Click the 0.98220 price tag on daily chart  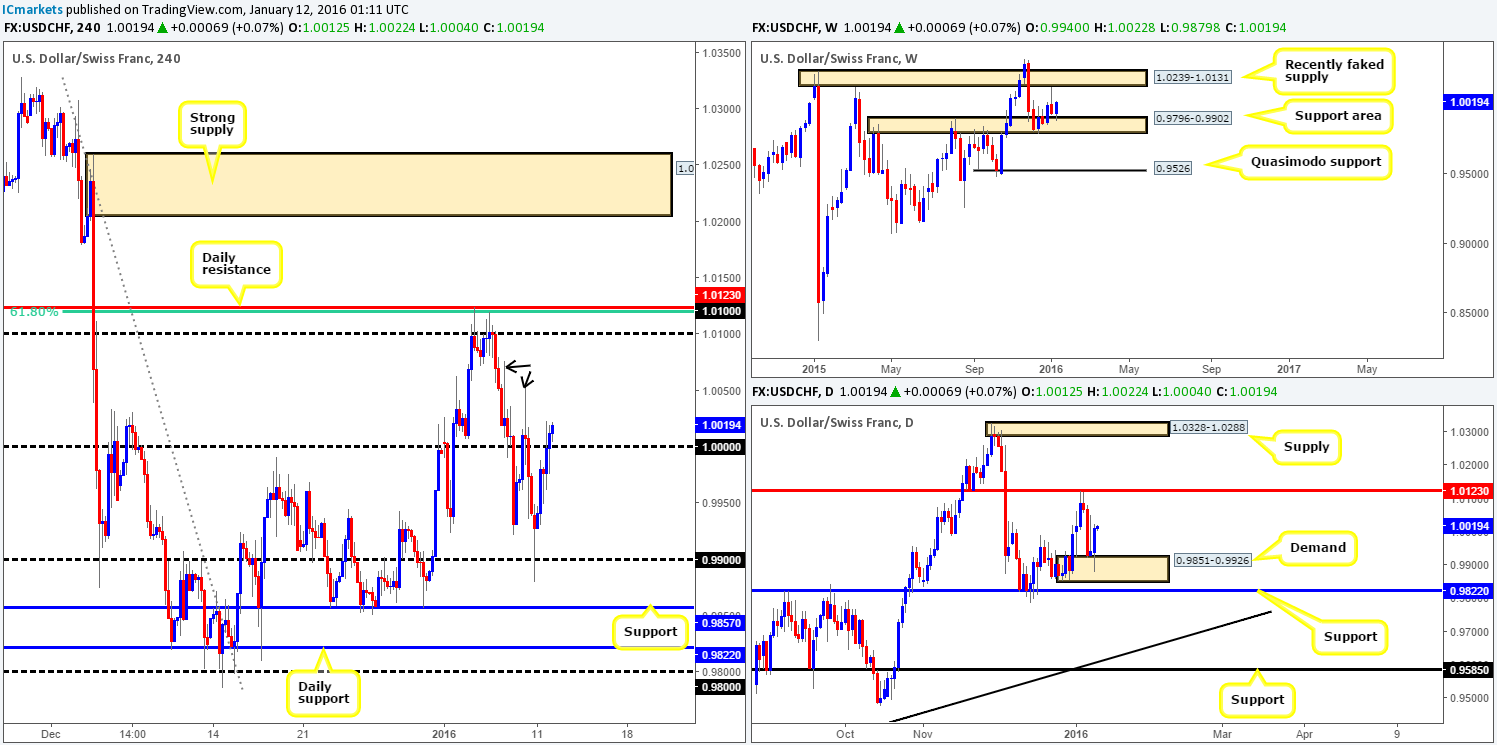pos(1470,591)
